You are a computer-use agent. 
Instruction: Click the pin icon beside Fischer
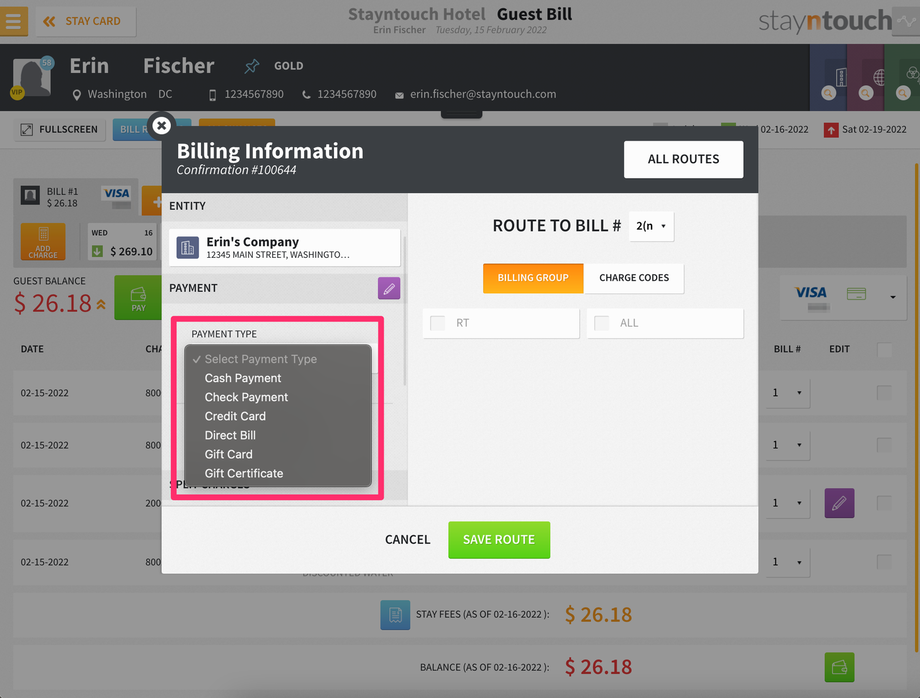[252, 66]
